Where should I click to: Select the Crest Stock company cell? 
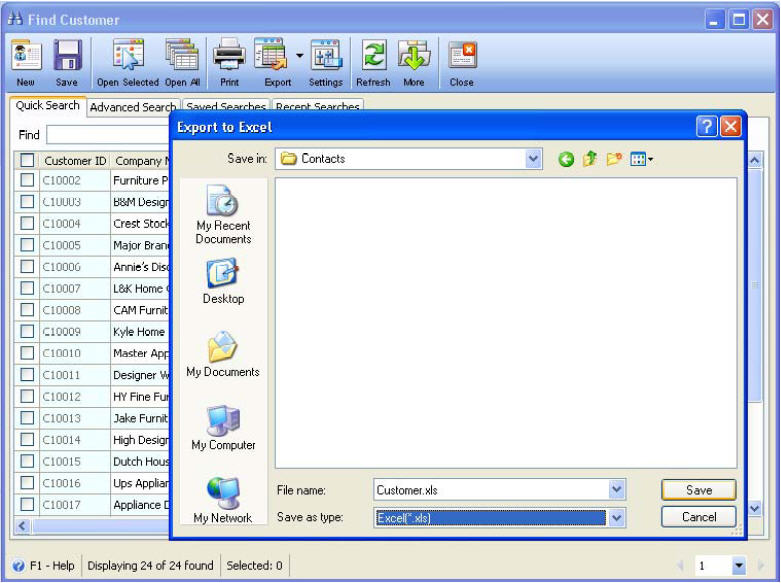click(141, 224)
